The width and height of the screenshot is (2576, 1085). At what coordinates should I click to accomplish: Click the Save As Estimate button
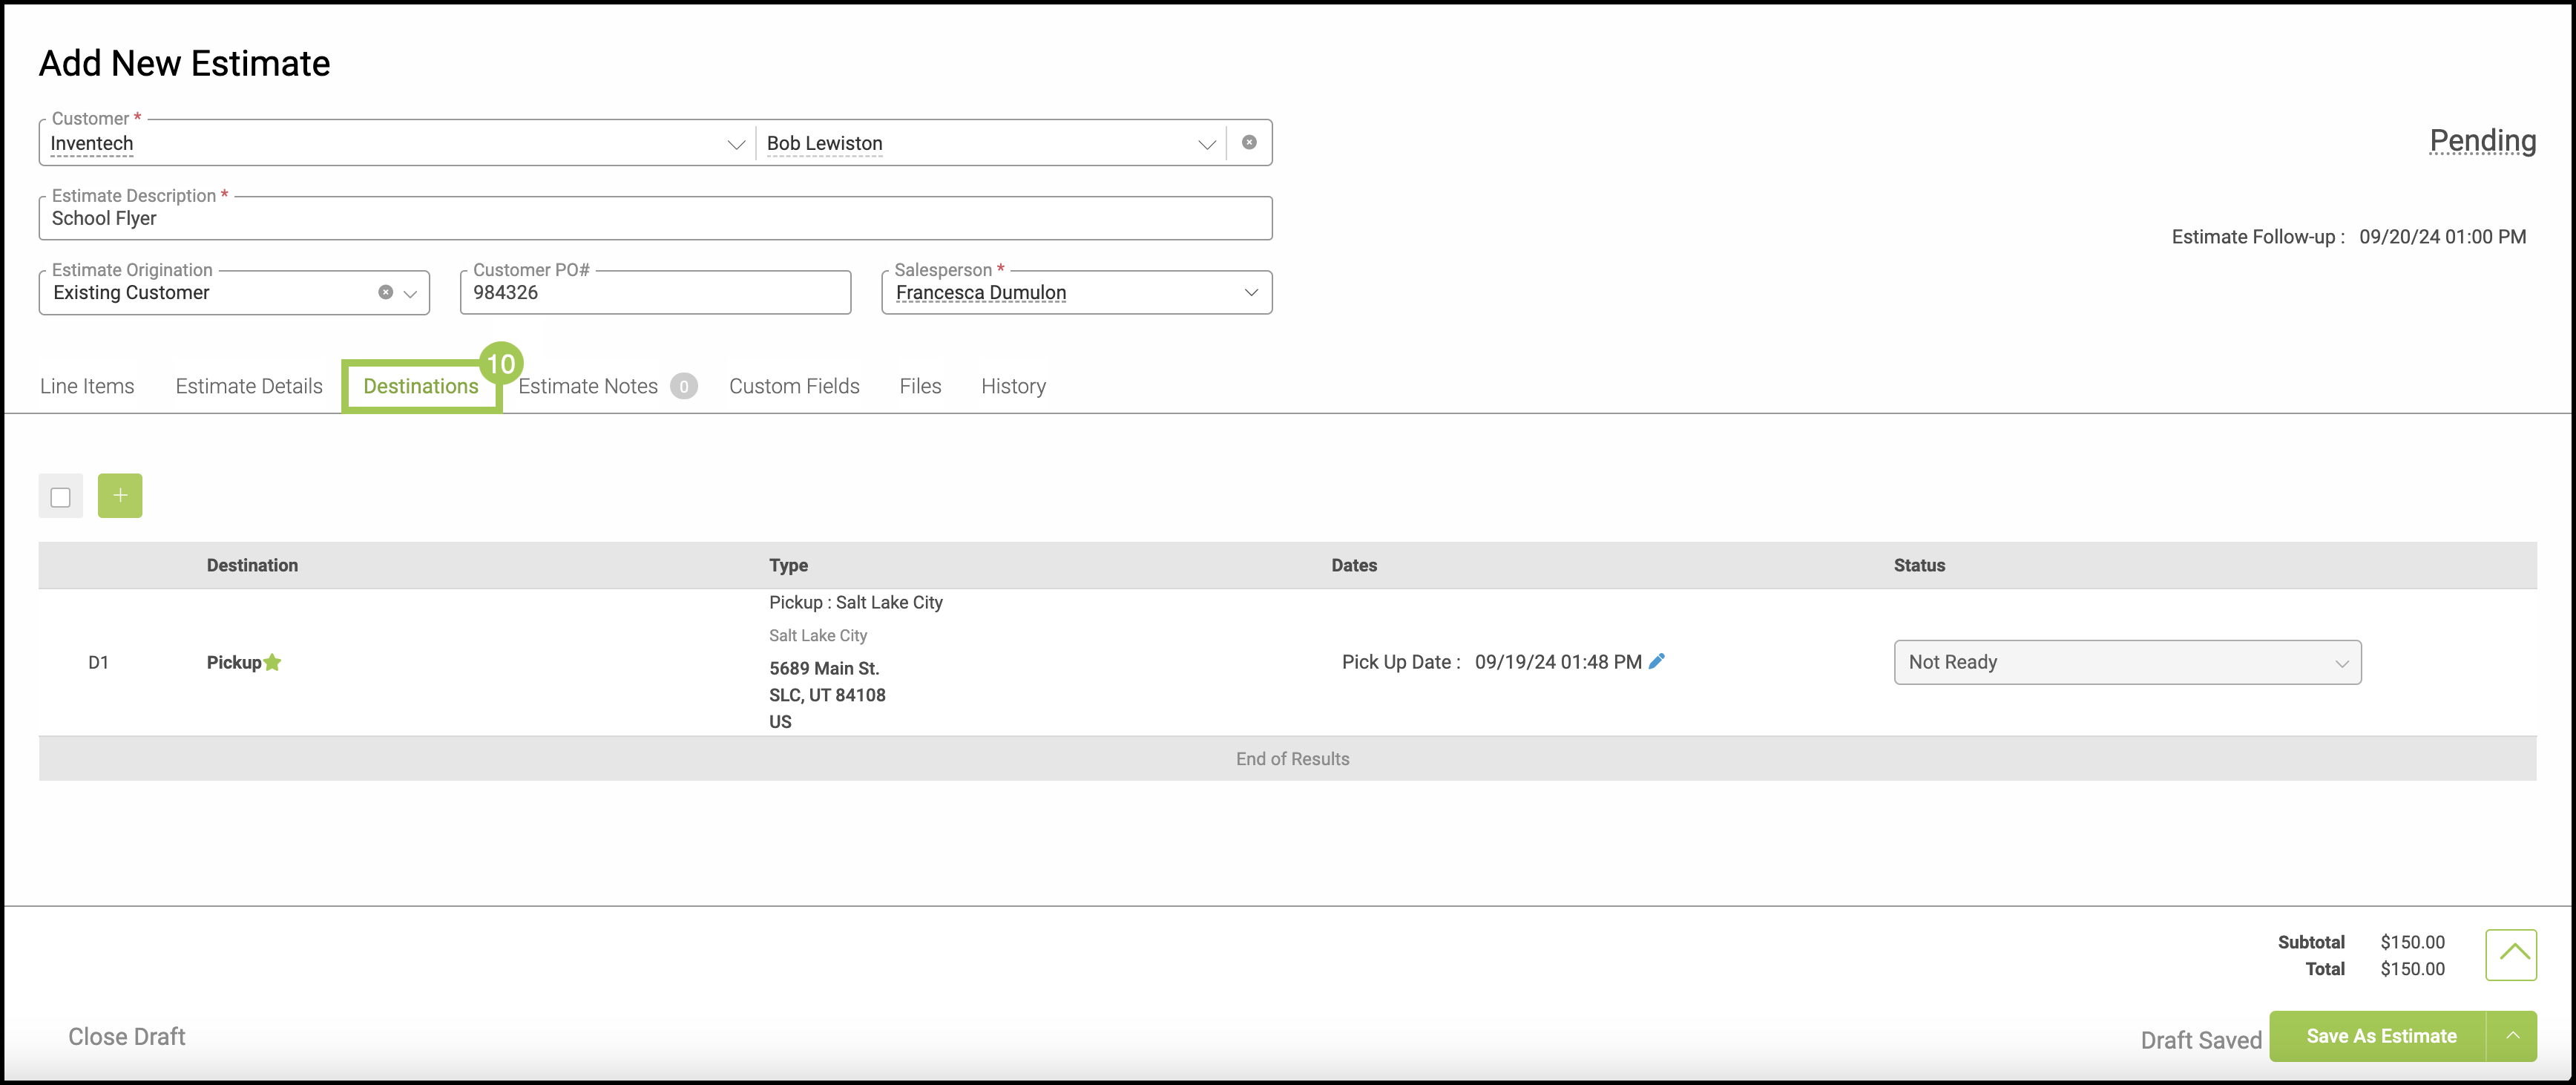(x=2380, y=1036)
